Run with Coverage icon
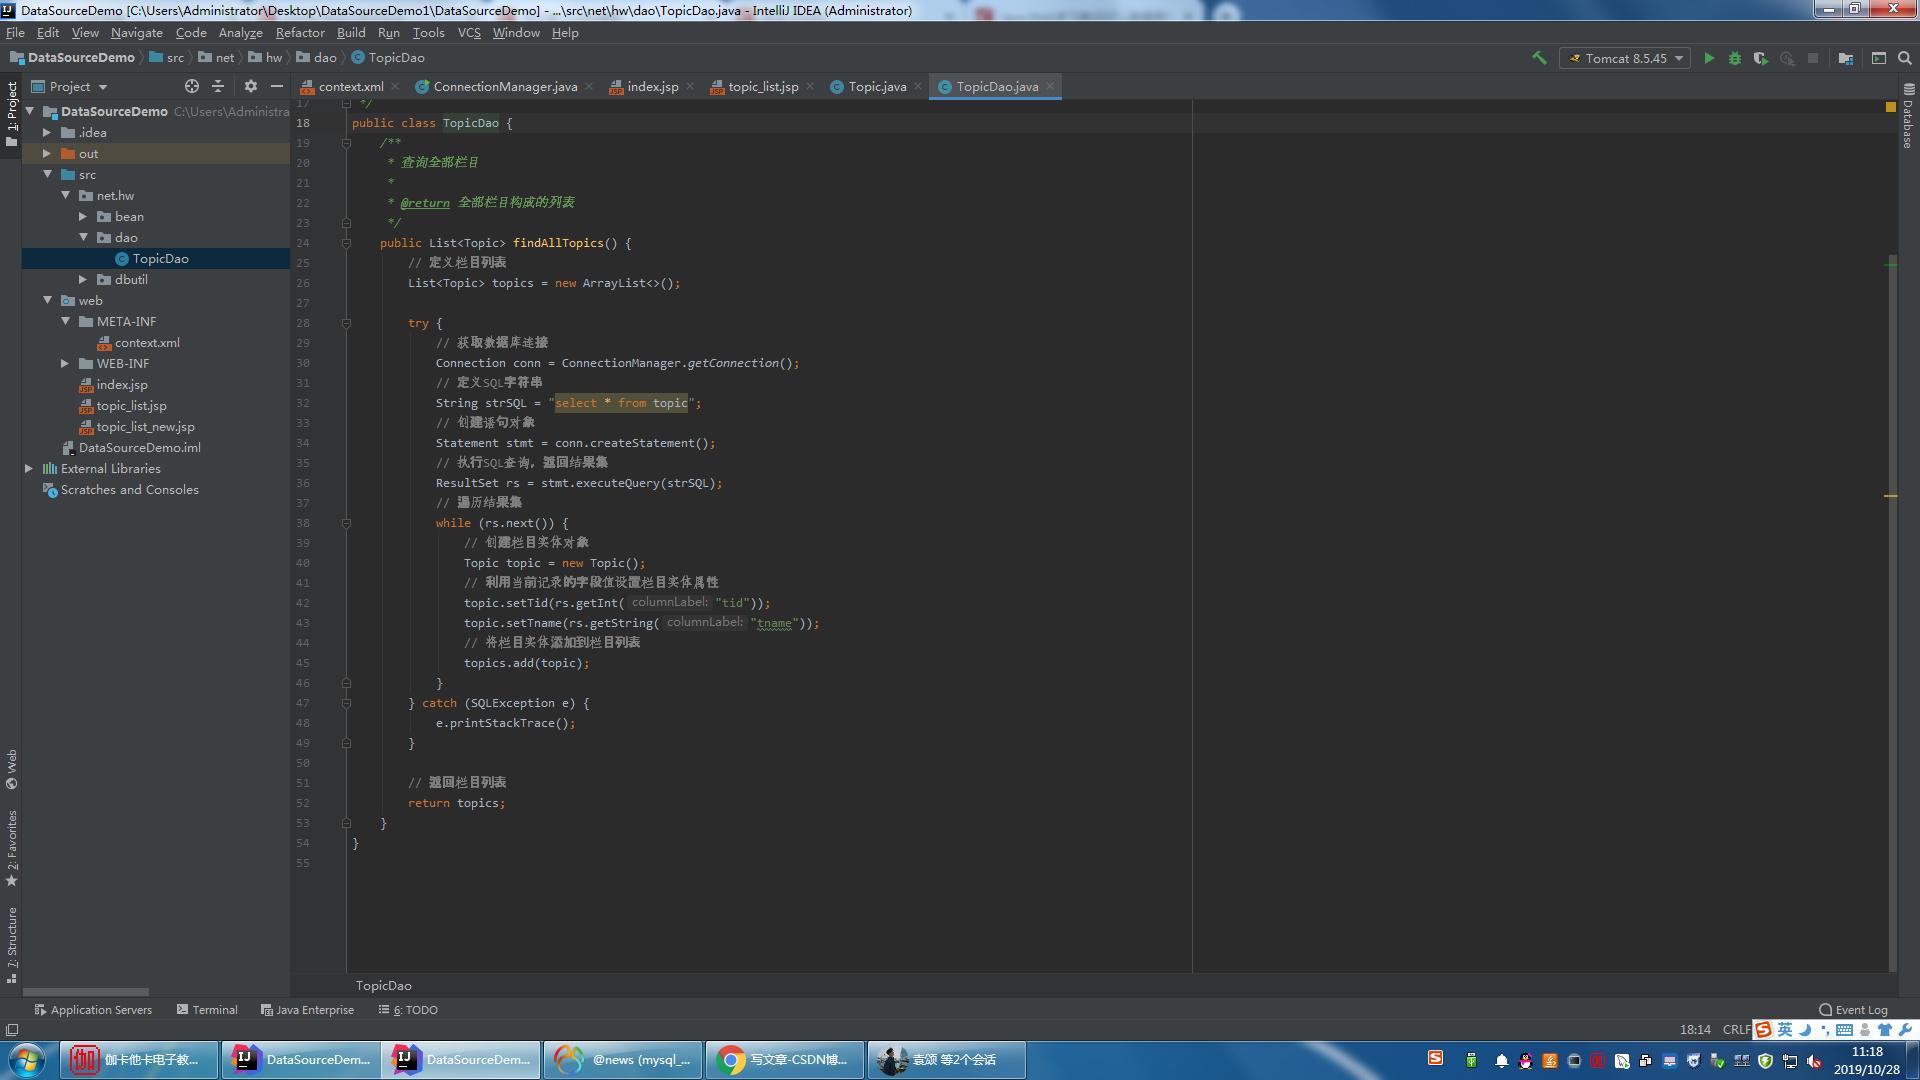The width and height of the screenshot is (1920, 1080). coord(1761,58)
